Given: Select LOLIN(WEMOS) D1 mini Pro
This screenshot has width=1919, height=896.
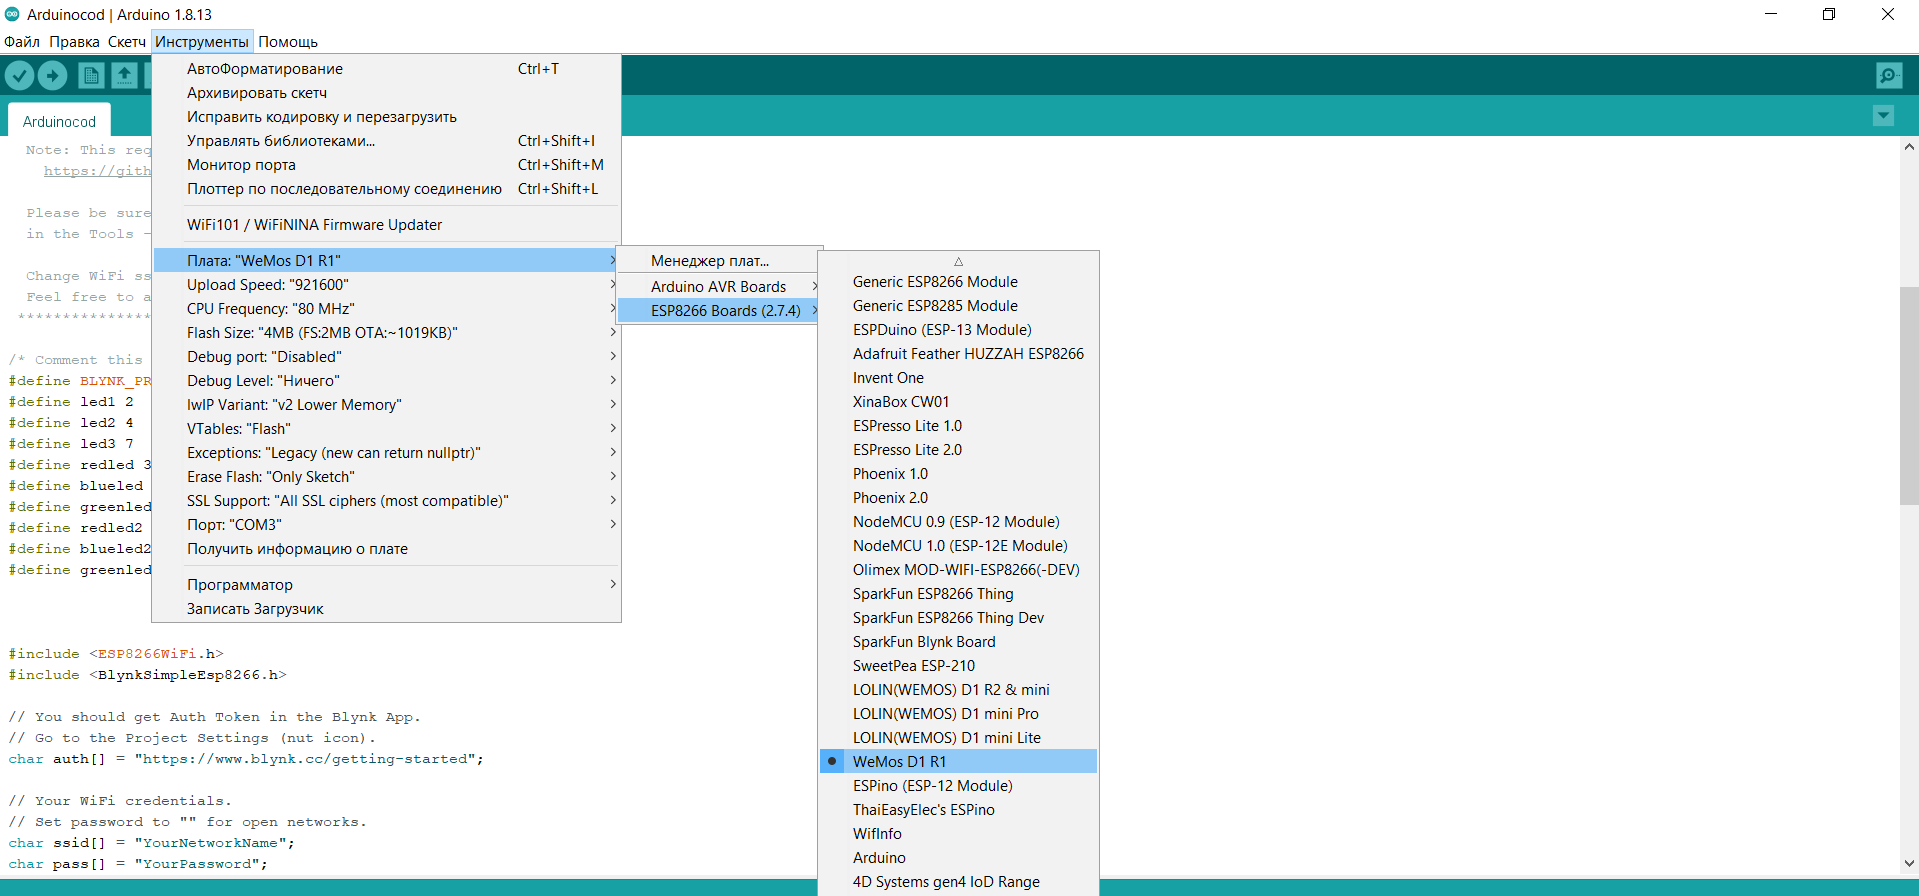Looking at the screenshot, I should coord(958,714).
